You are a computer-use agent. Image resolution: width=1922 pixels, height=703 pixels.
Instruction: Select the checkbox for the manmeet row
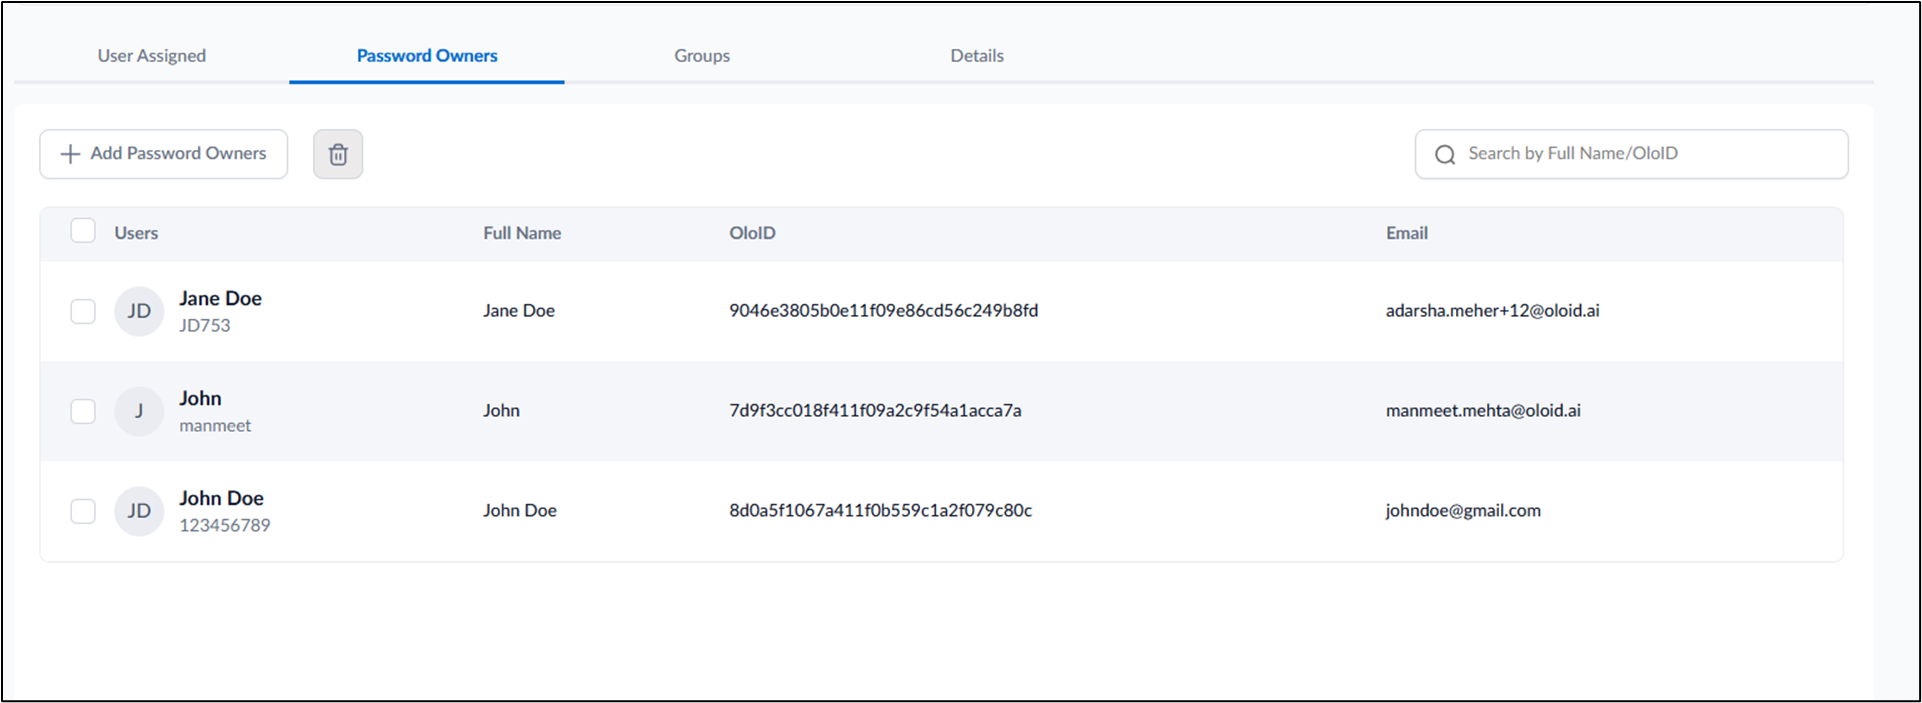click(83, 411)
